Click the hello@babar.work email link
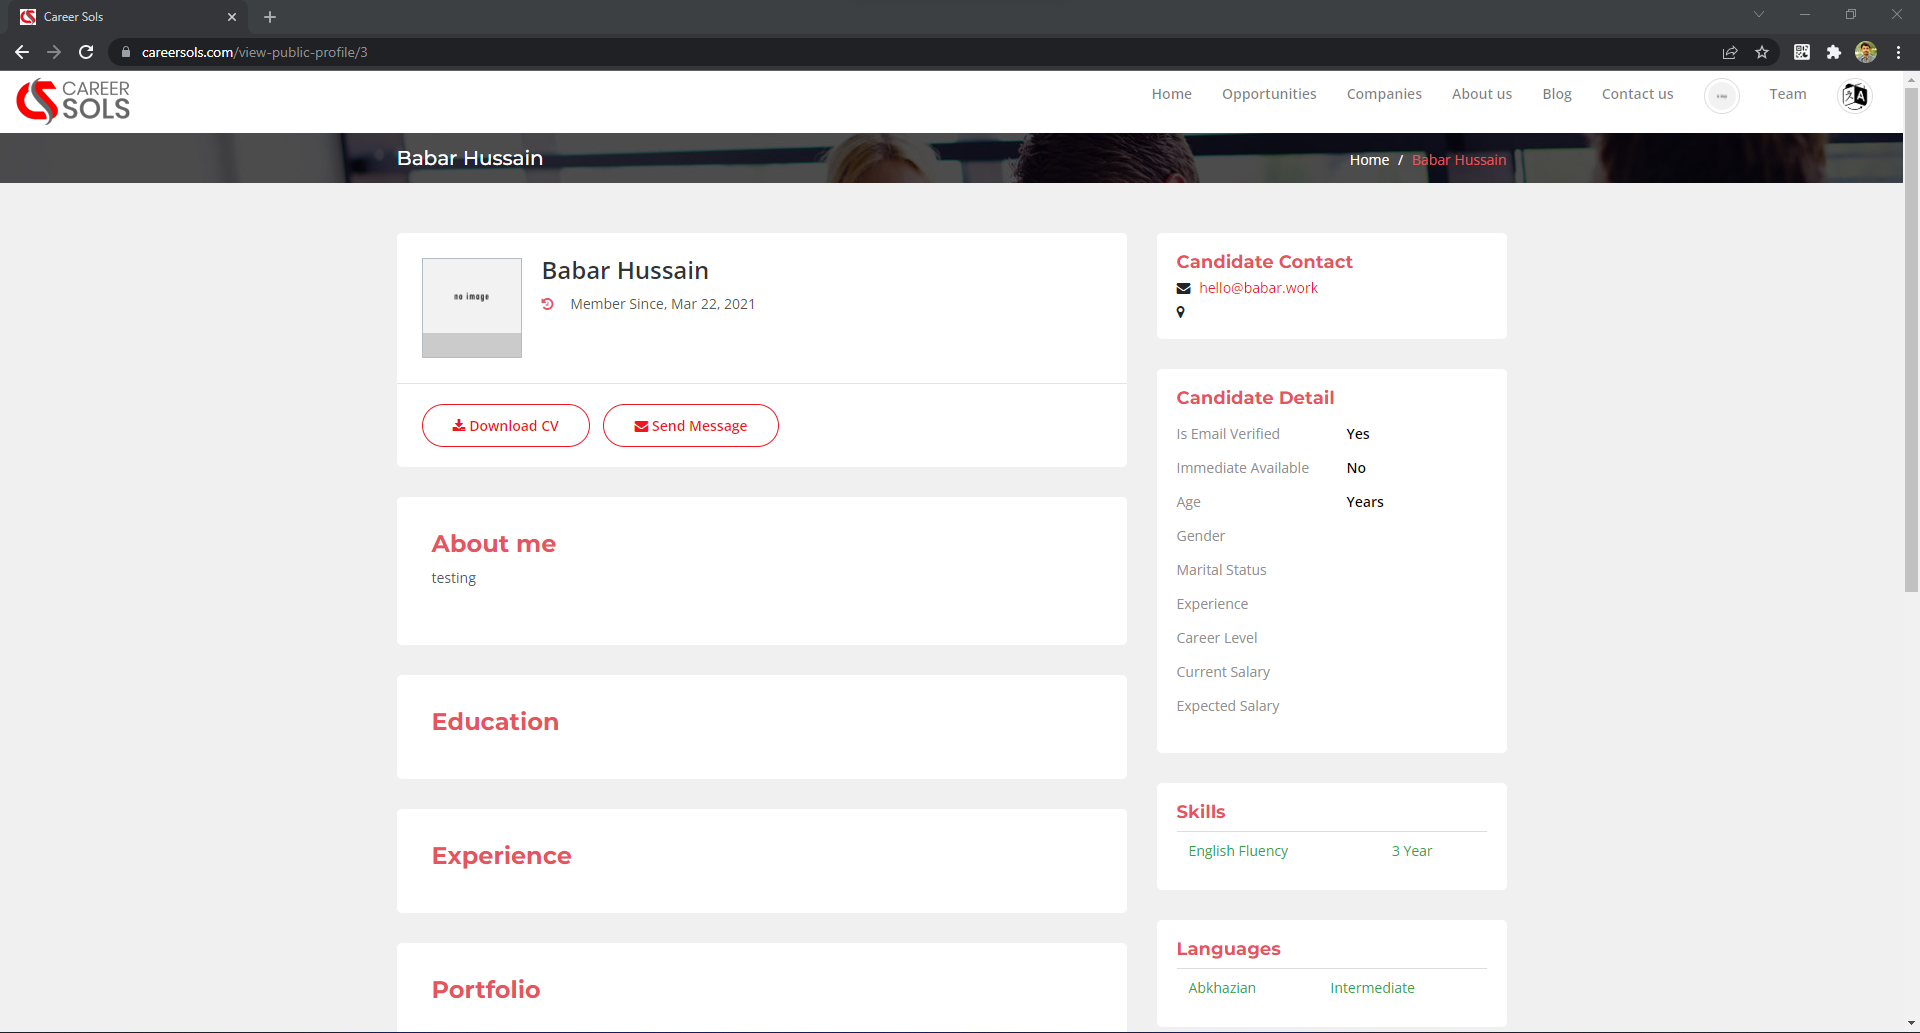This screenshot has height=1033, width=1920. pyautogui.click(x=1257, y=288)
